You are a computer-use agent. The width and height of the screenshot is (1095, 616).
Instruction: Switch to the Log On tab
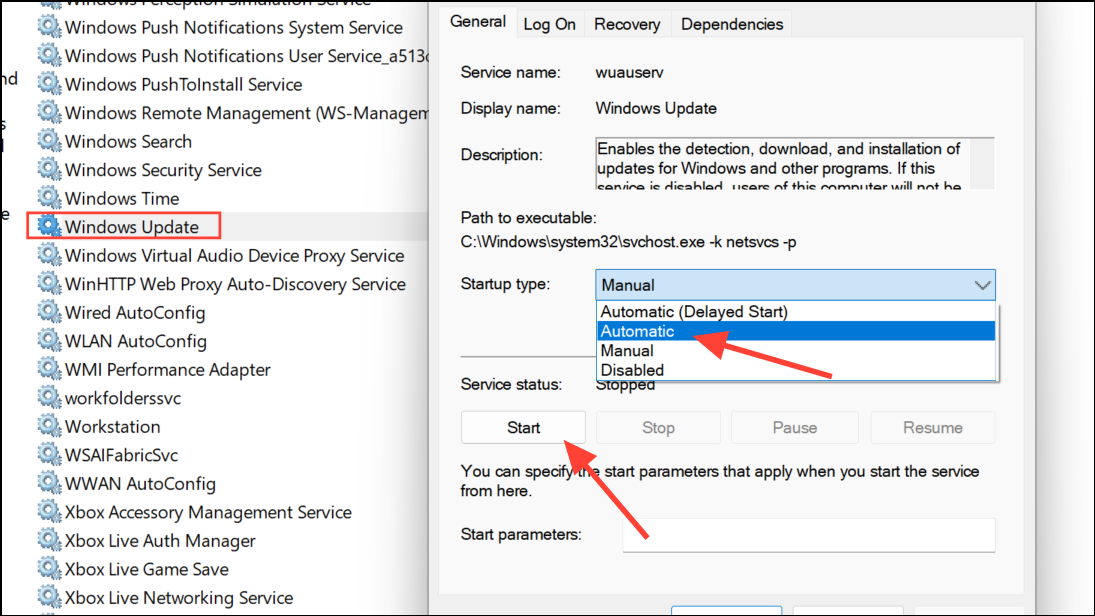[x=550, y=24]
